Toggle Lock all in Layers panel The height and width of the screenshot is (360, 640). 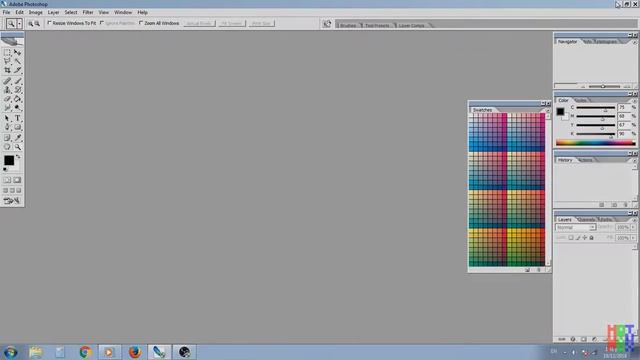click(591, 238)
